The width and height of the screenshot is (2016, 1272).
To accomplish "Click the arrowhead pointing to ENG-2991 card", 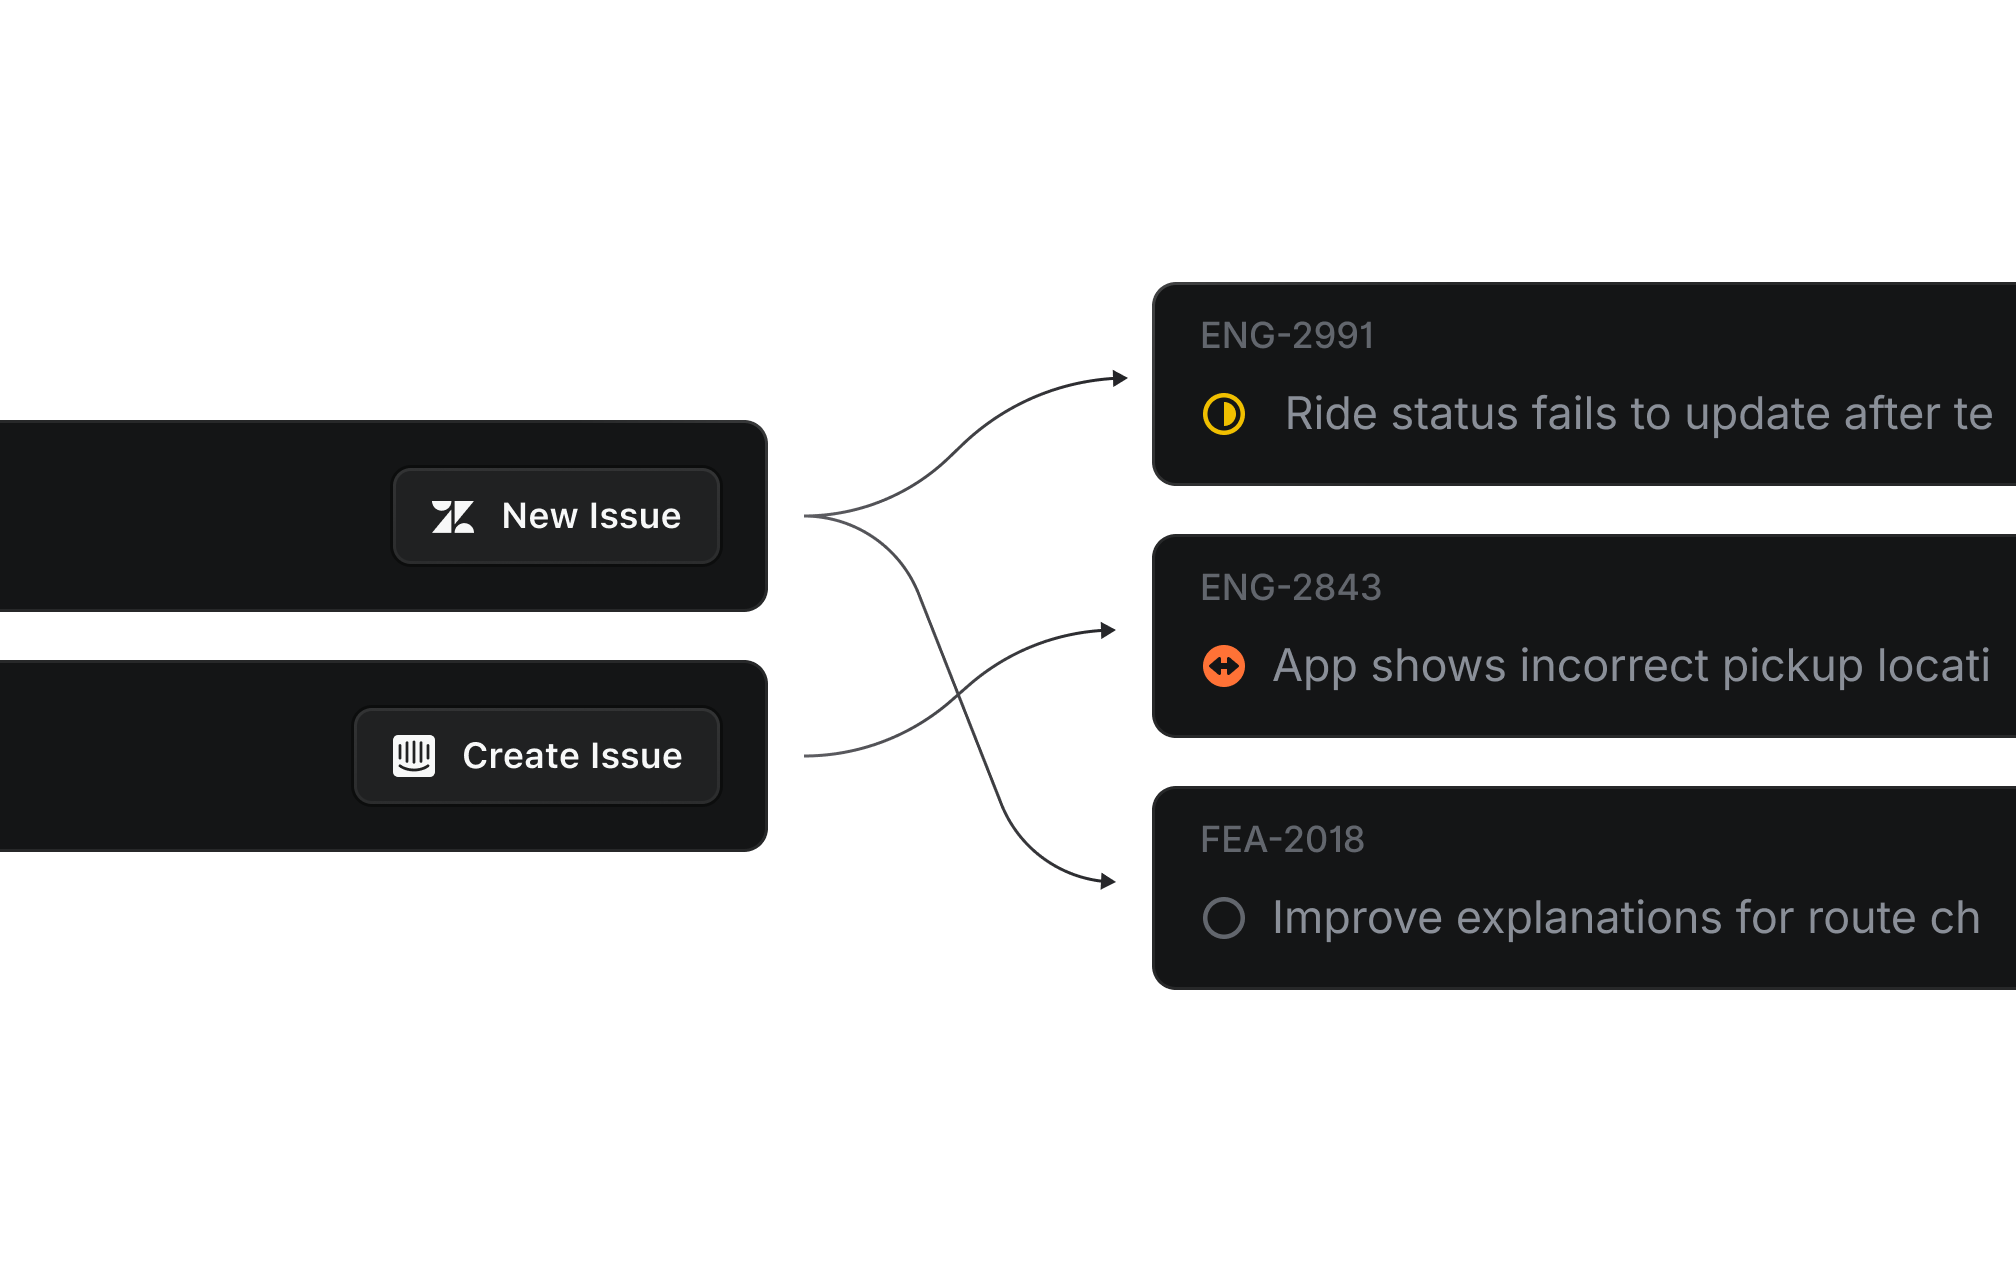I will [x=1121, y=378].
